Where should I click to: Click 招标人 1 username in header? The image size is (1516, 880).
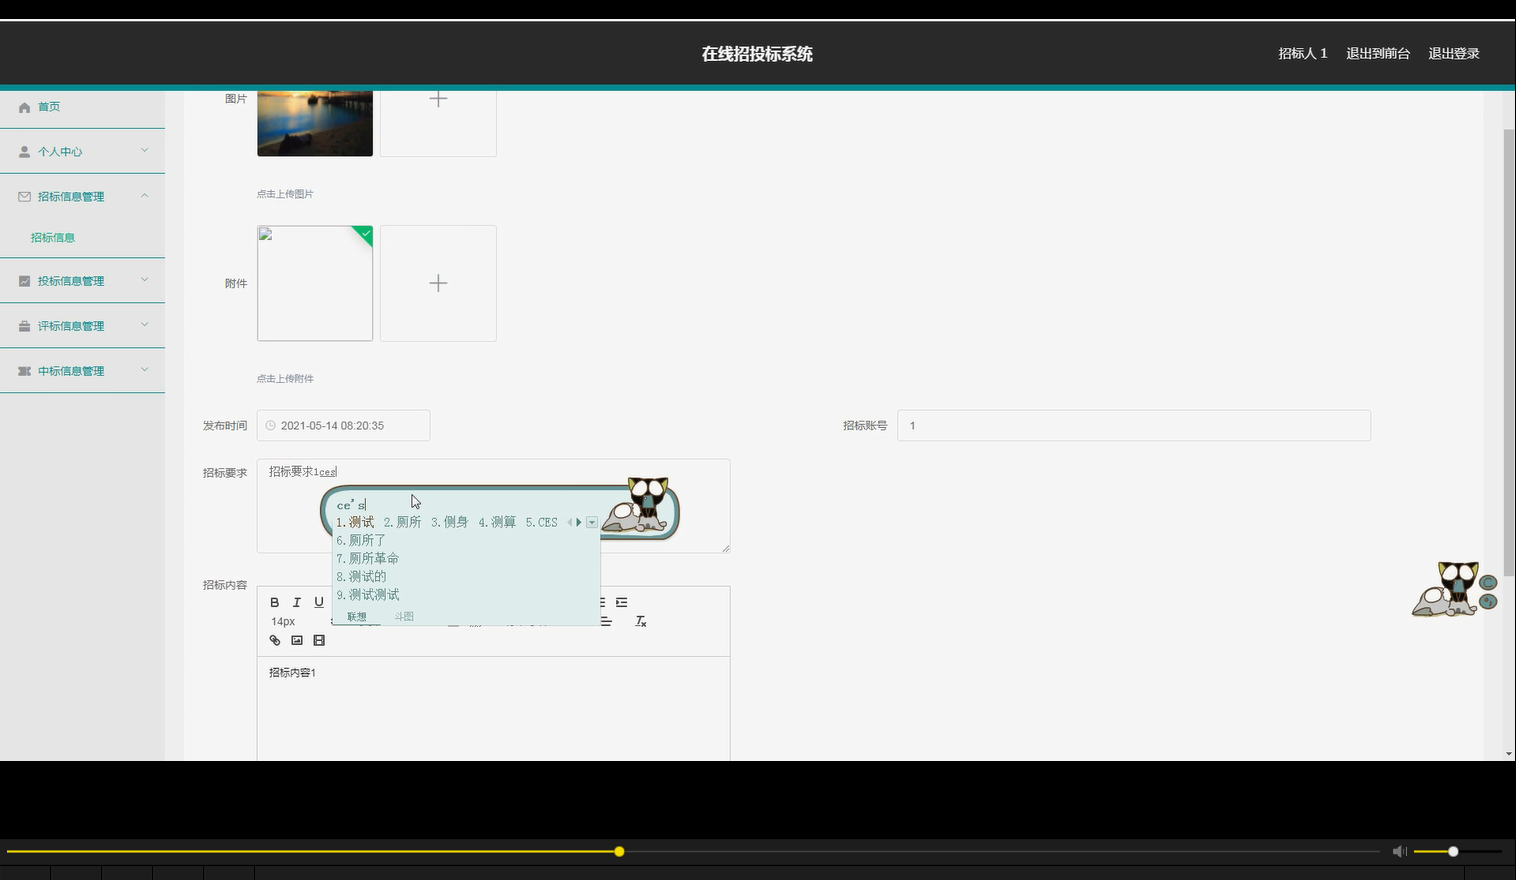pyautogui.click(x=1303, y=54)
